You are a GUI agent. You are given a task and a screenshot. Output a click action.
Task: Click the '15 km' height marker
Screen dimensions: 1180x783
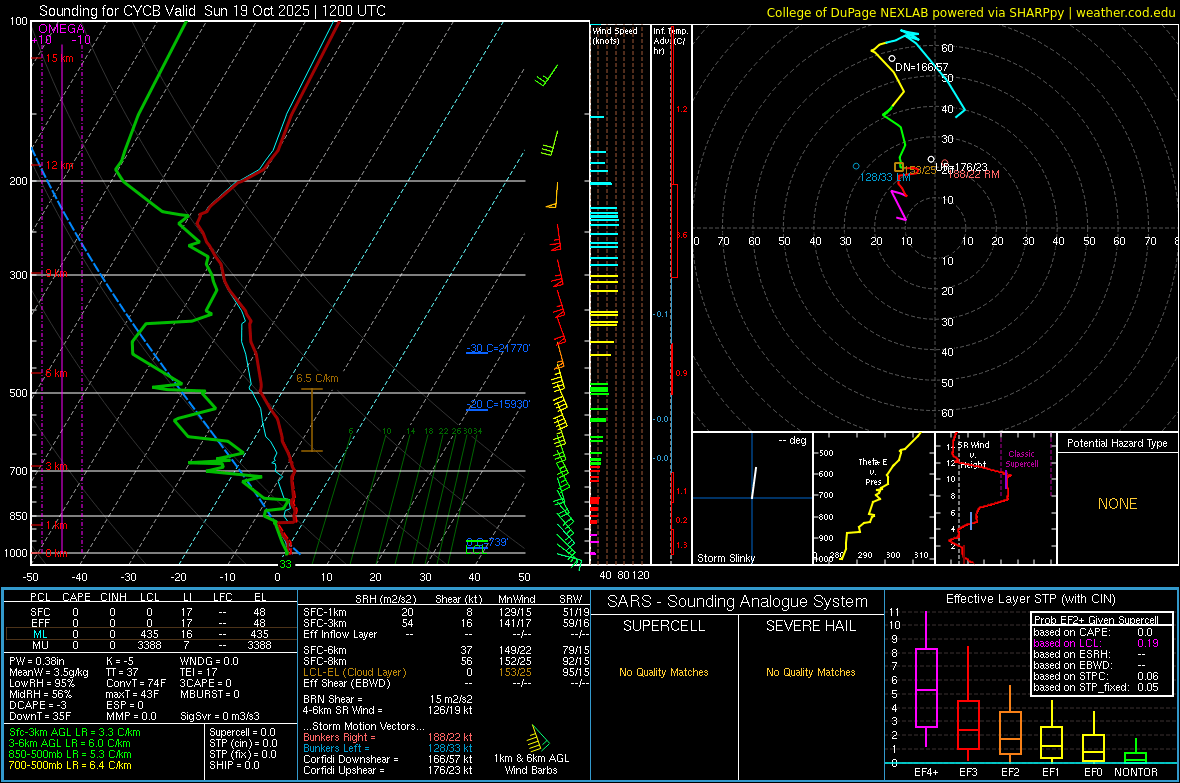(60, 58)
